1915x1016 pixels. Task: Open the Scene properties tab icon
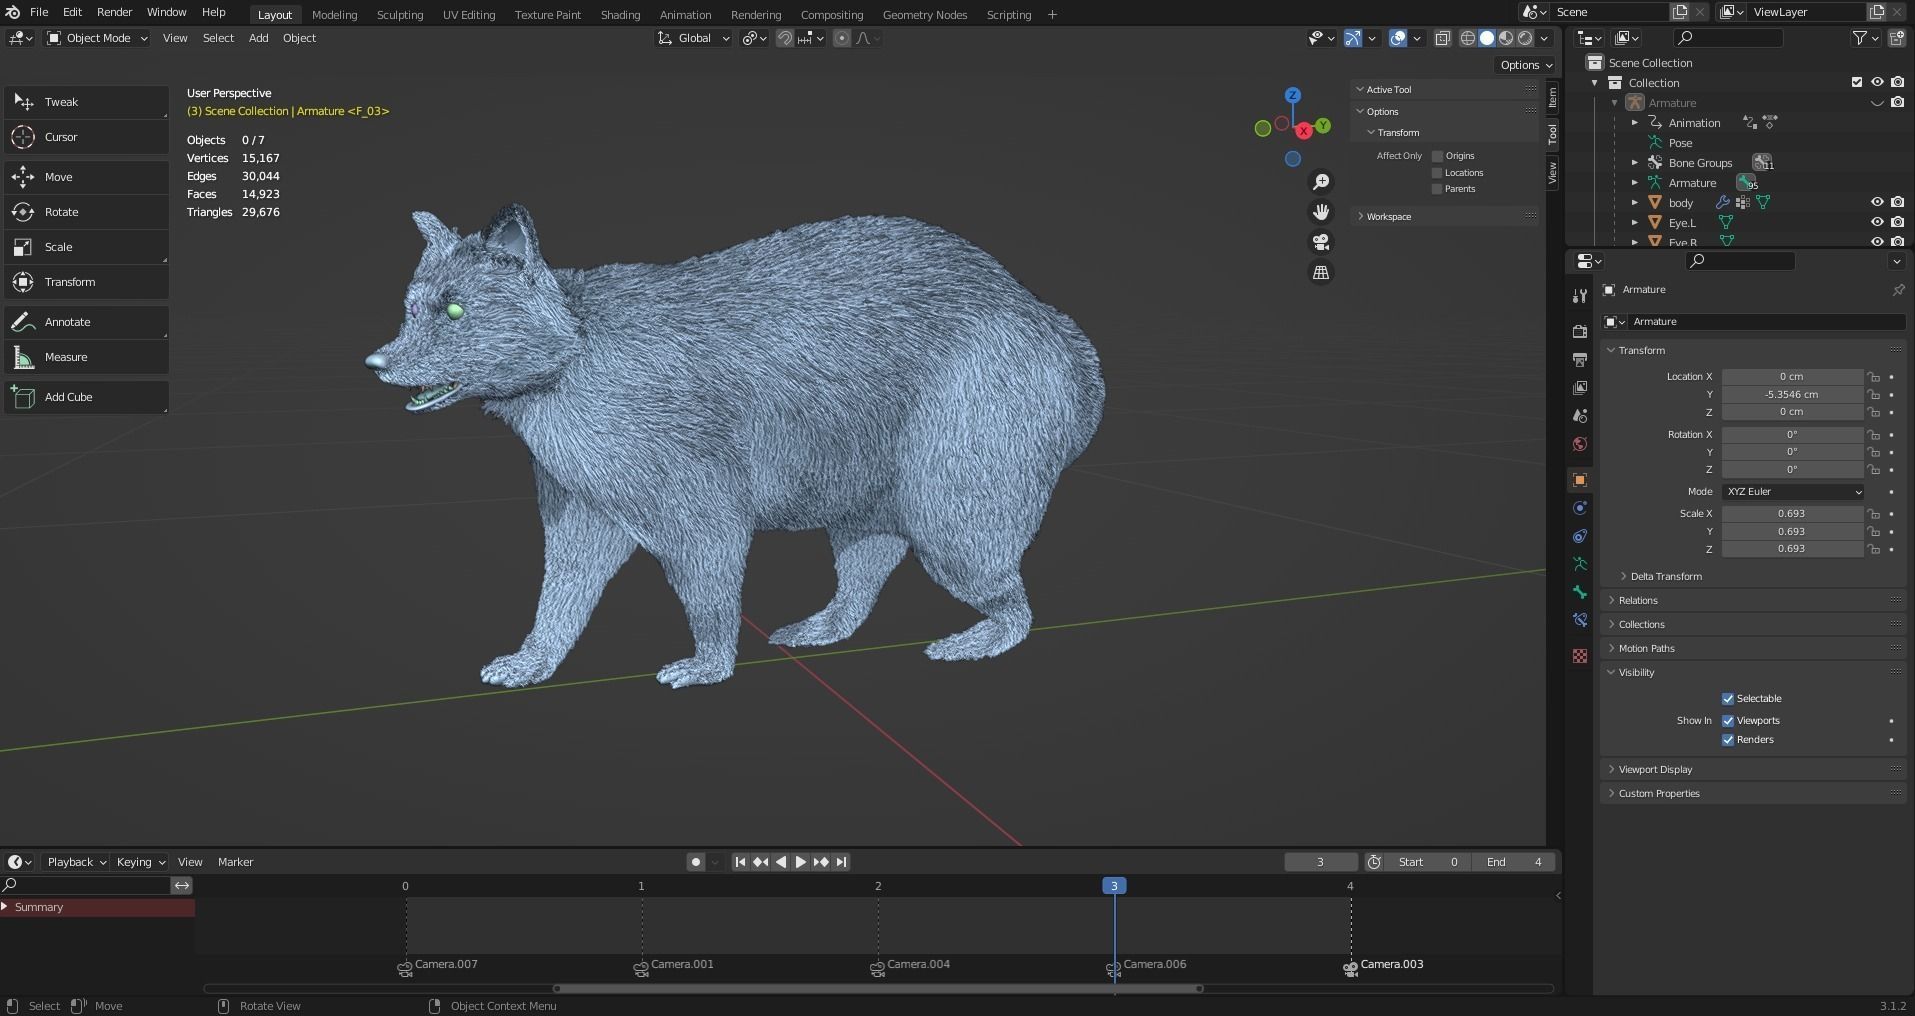point(1580,415)
